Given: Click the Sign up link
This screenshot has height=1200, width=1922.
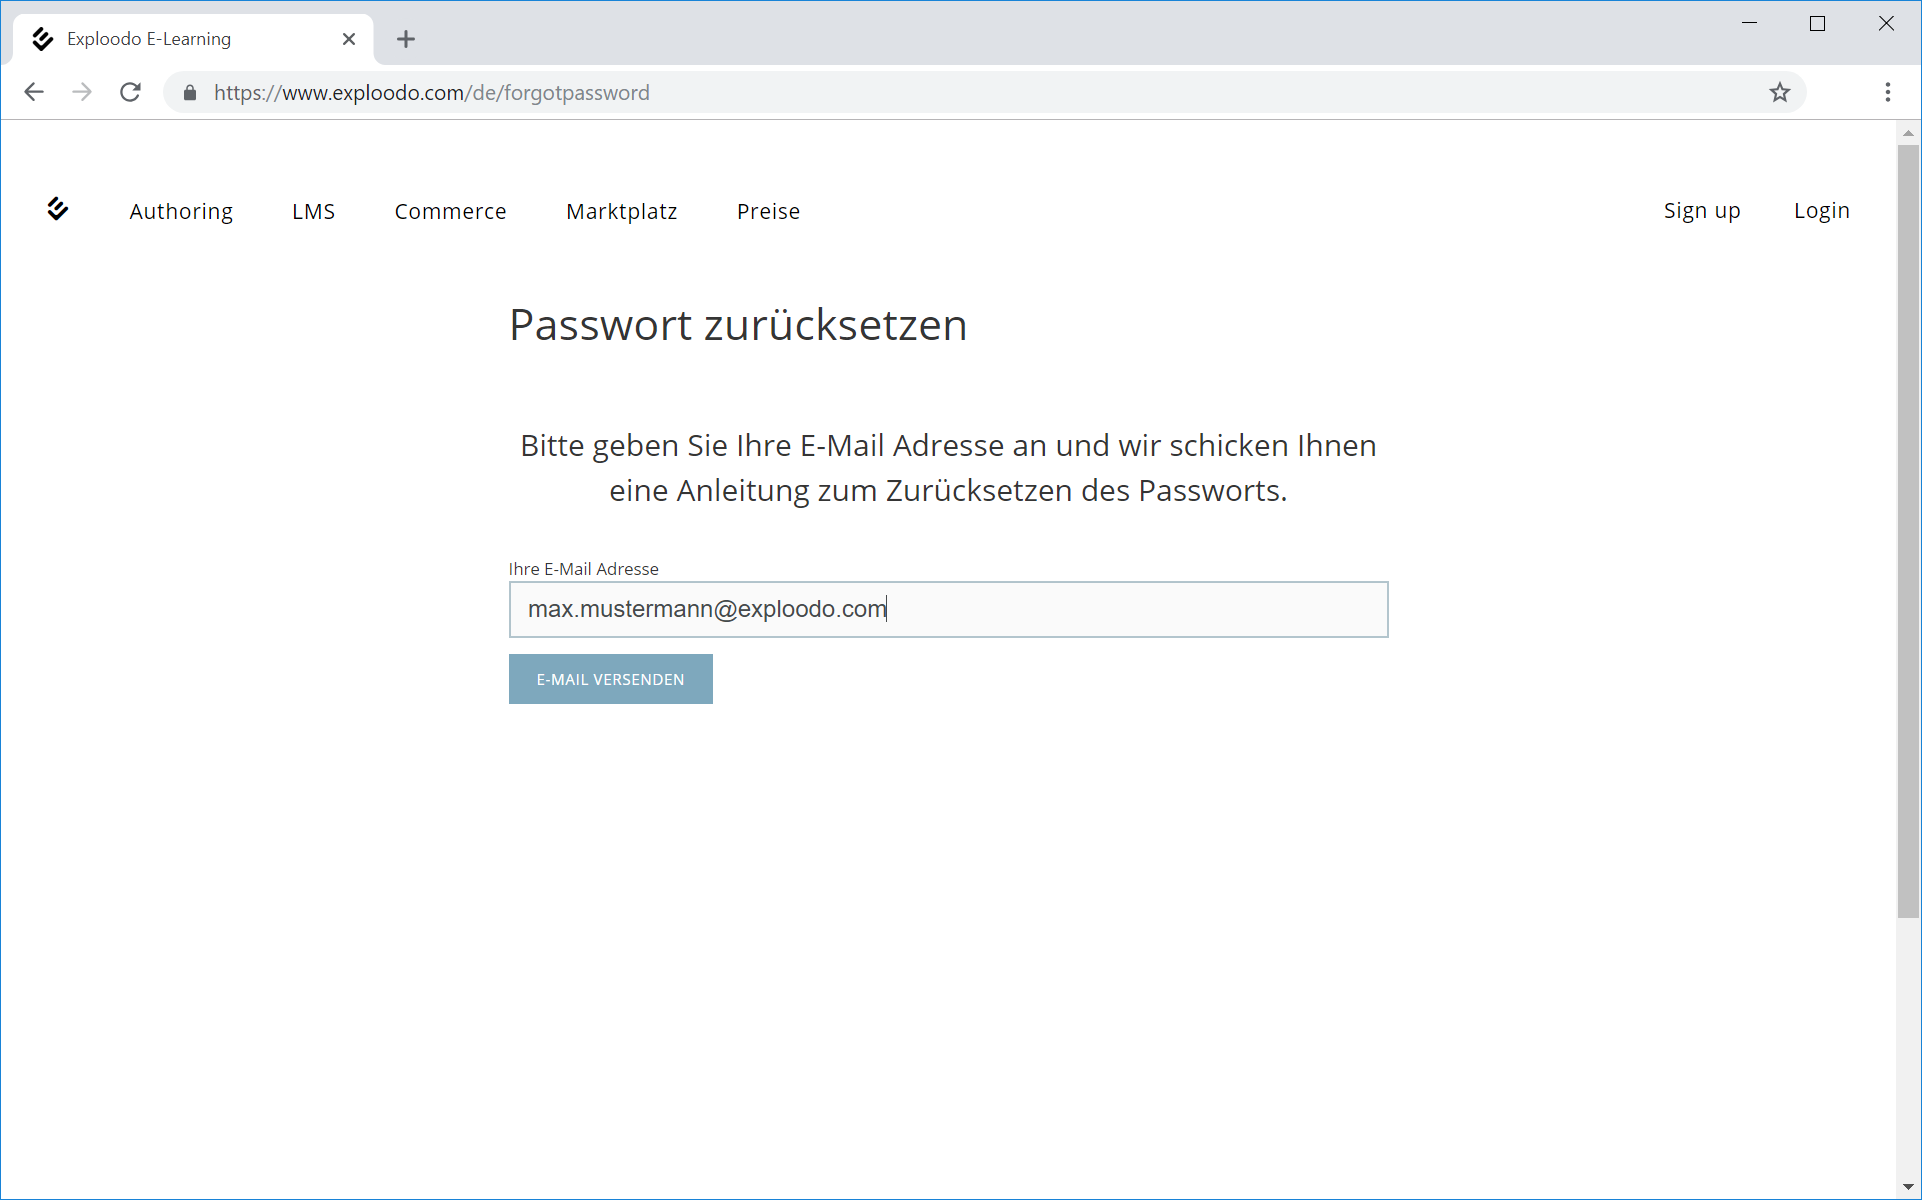Looking at the screenshot, I should pos(1701,210).
